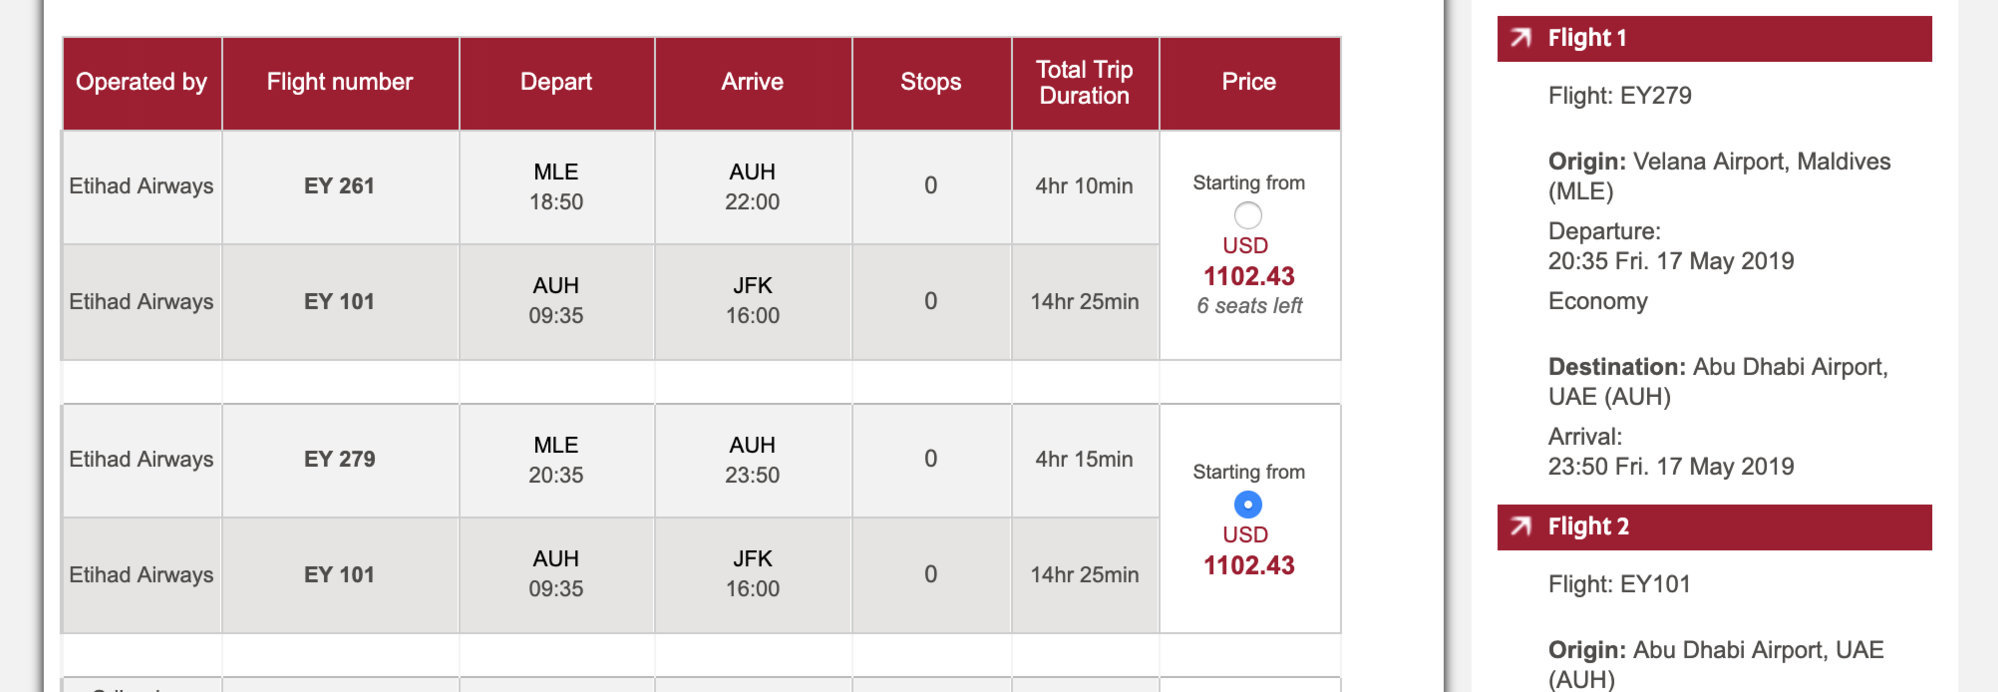Click the first USD 1102.43 price
The width and height of the screenshot is (1998, 692).
(x=1248, y=262)
